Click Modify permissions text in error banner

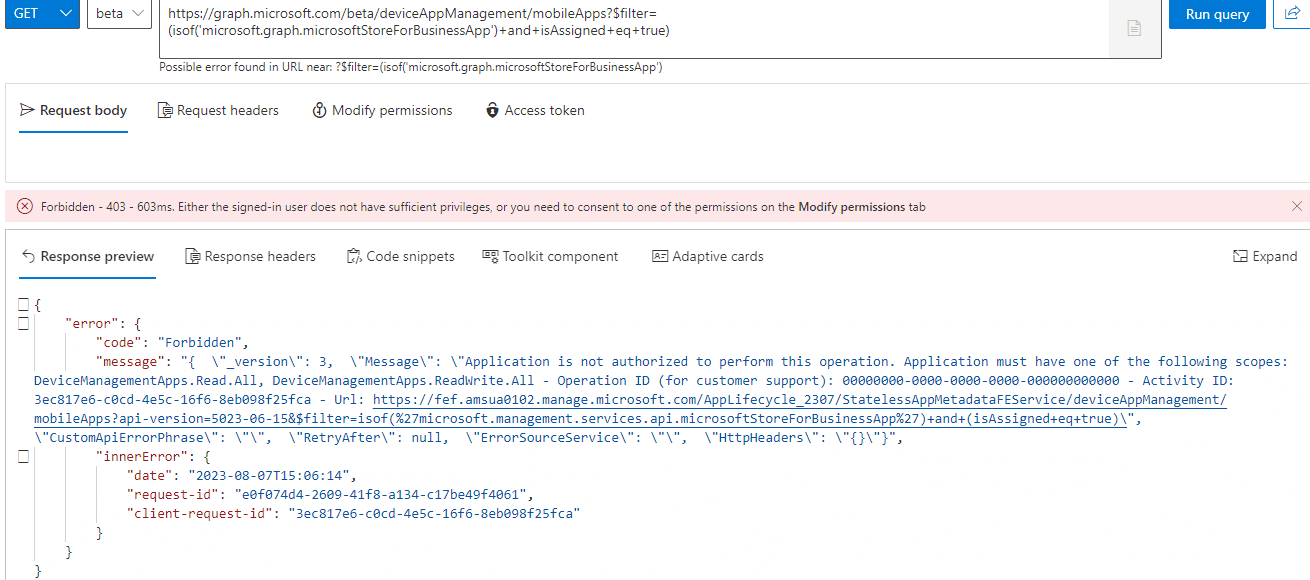pyautogui.click(x=852, y=207)
